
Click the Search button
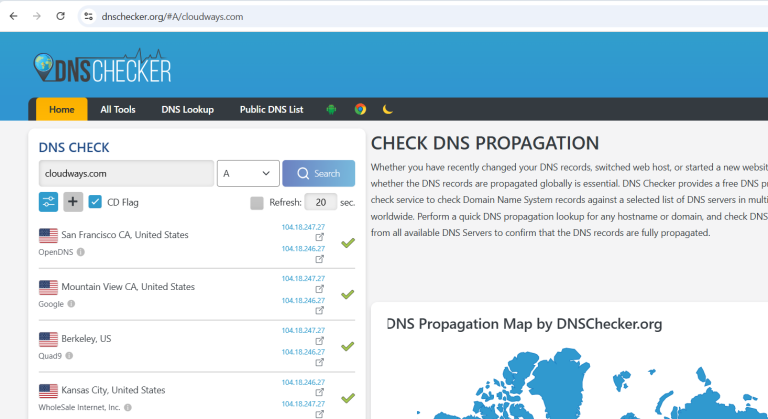click(319, 173)
